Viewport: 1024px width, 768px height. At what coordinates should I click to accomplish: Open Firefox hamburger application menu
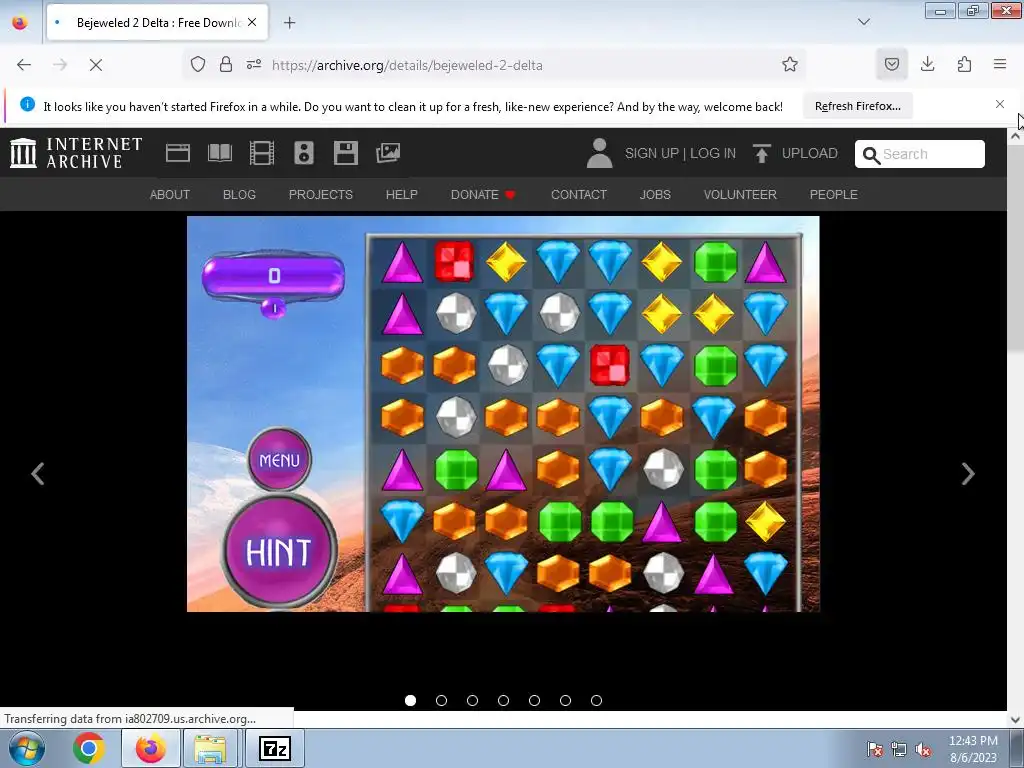(x=1000, y=65)
